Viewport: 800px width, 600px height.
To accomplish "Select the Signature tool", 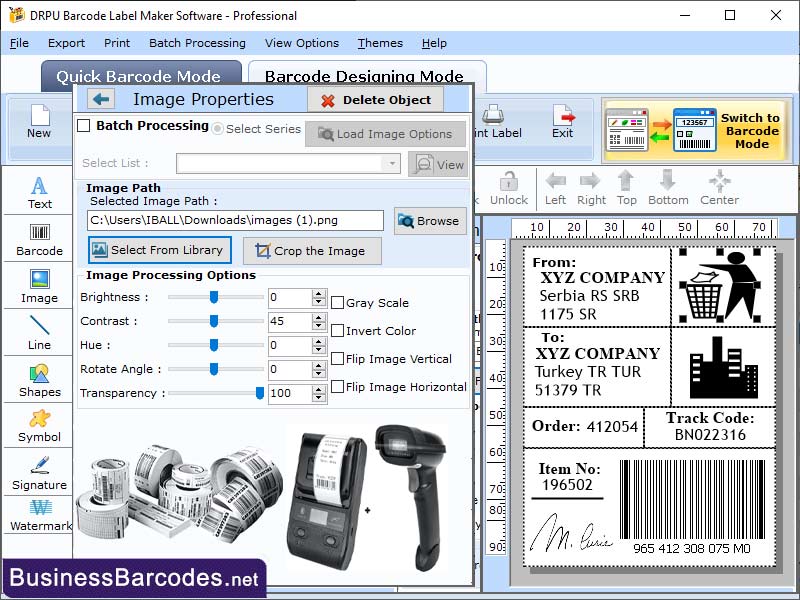I will click(39, 471).
